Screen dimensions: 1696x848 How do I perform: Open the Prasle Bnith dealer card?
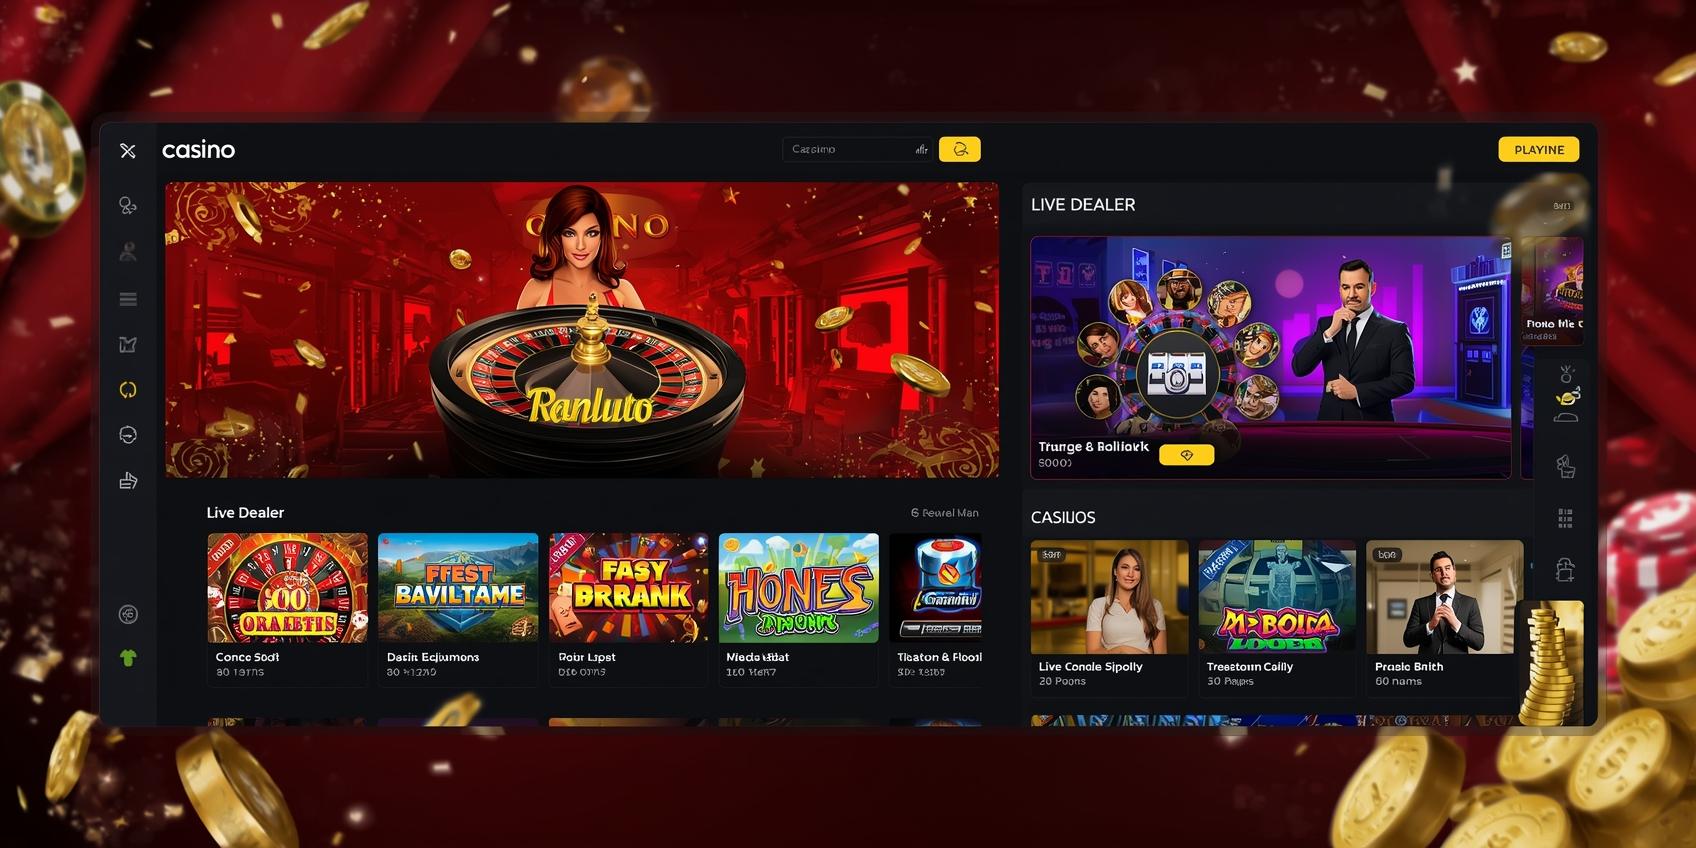pos(1445,616)
